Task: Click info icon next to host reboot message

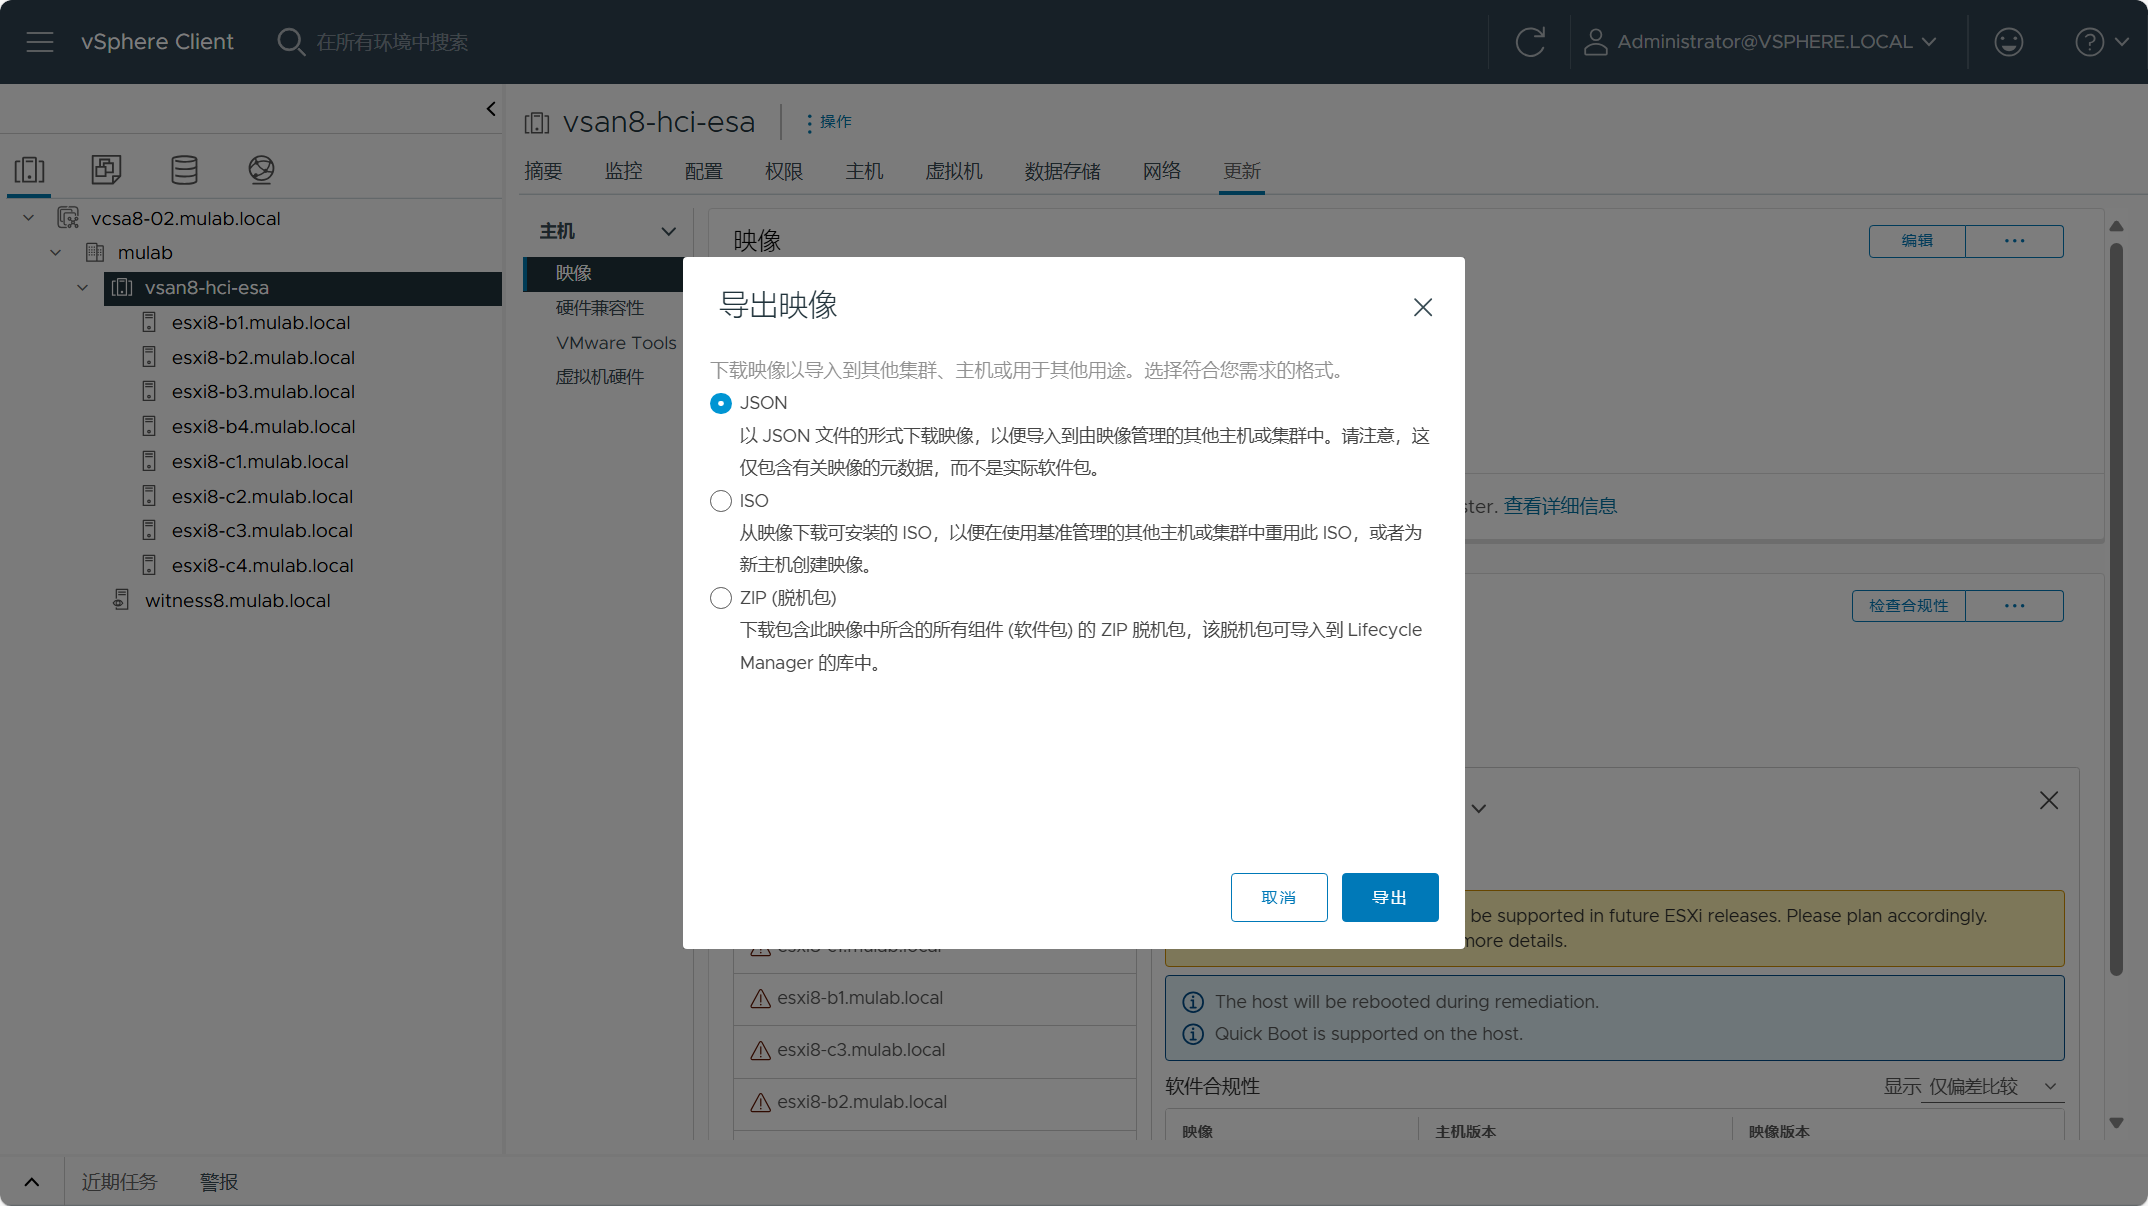Action: [1193, 1002]
